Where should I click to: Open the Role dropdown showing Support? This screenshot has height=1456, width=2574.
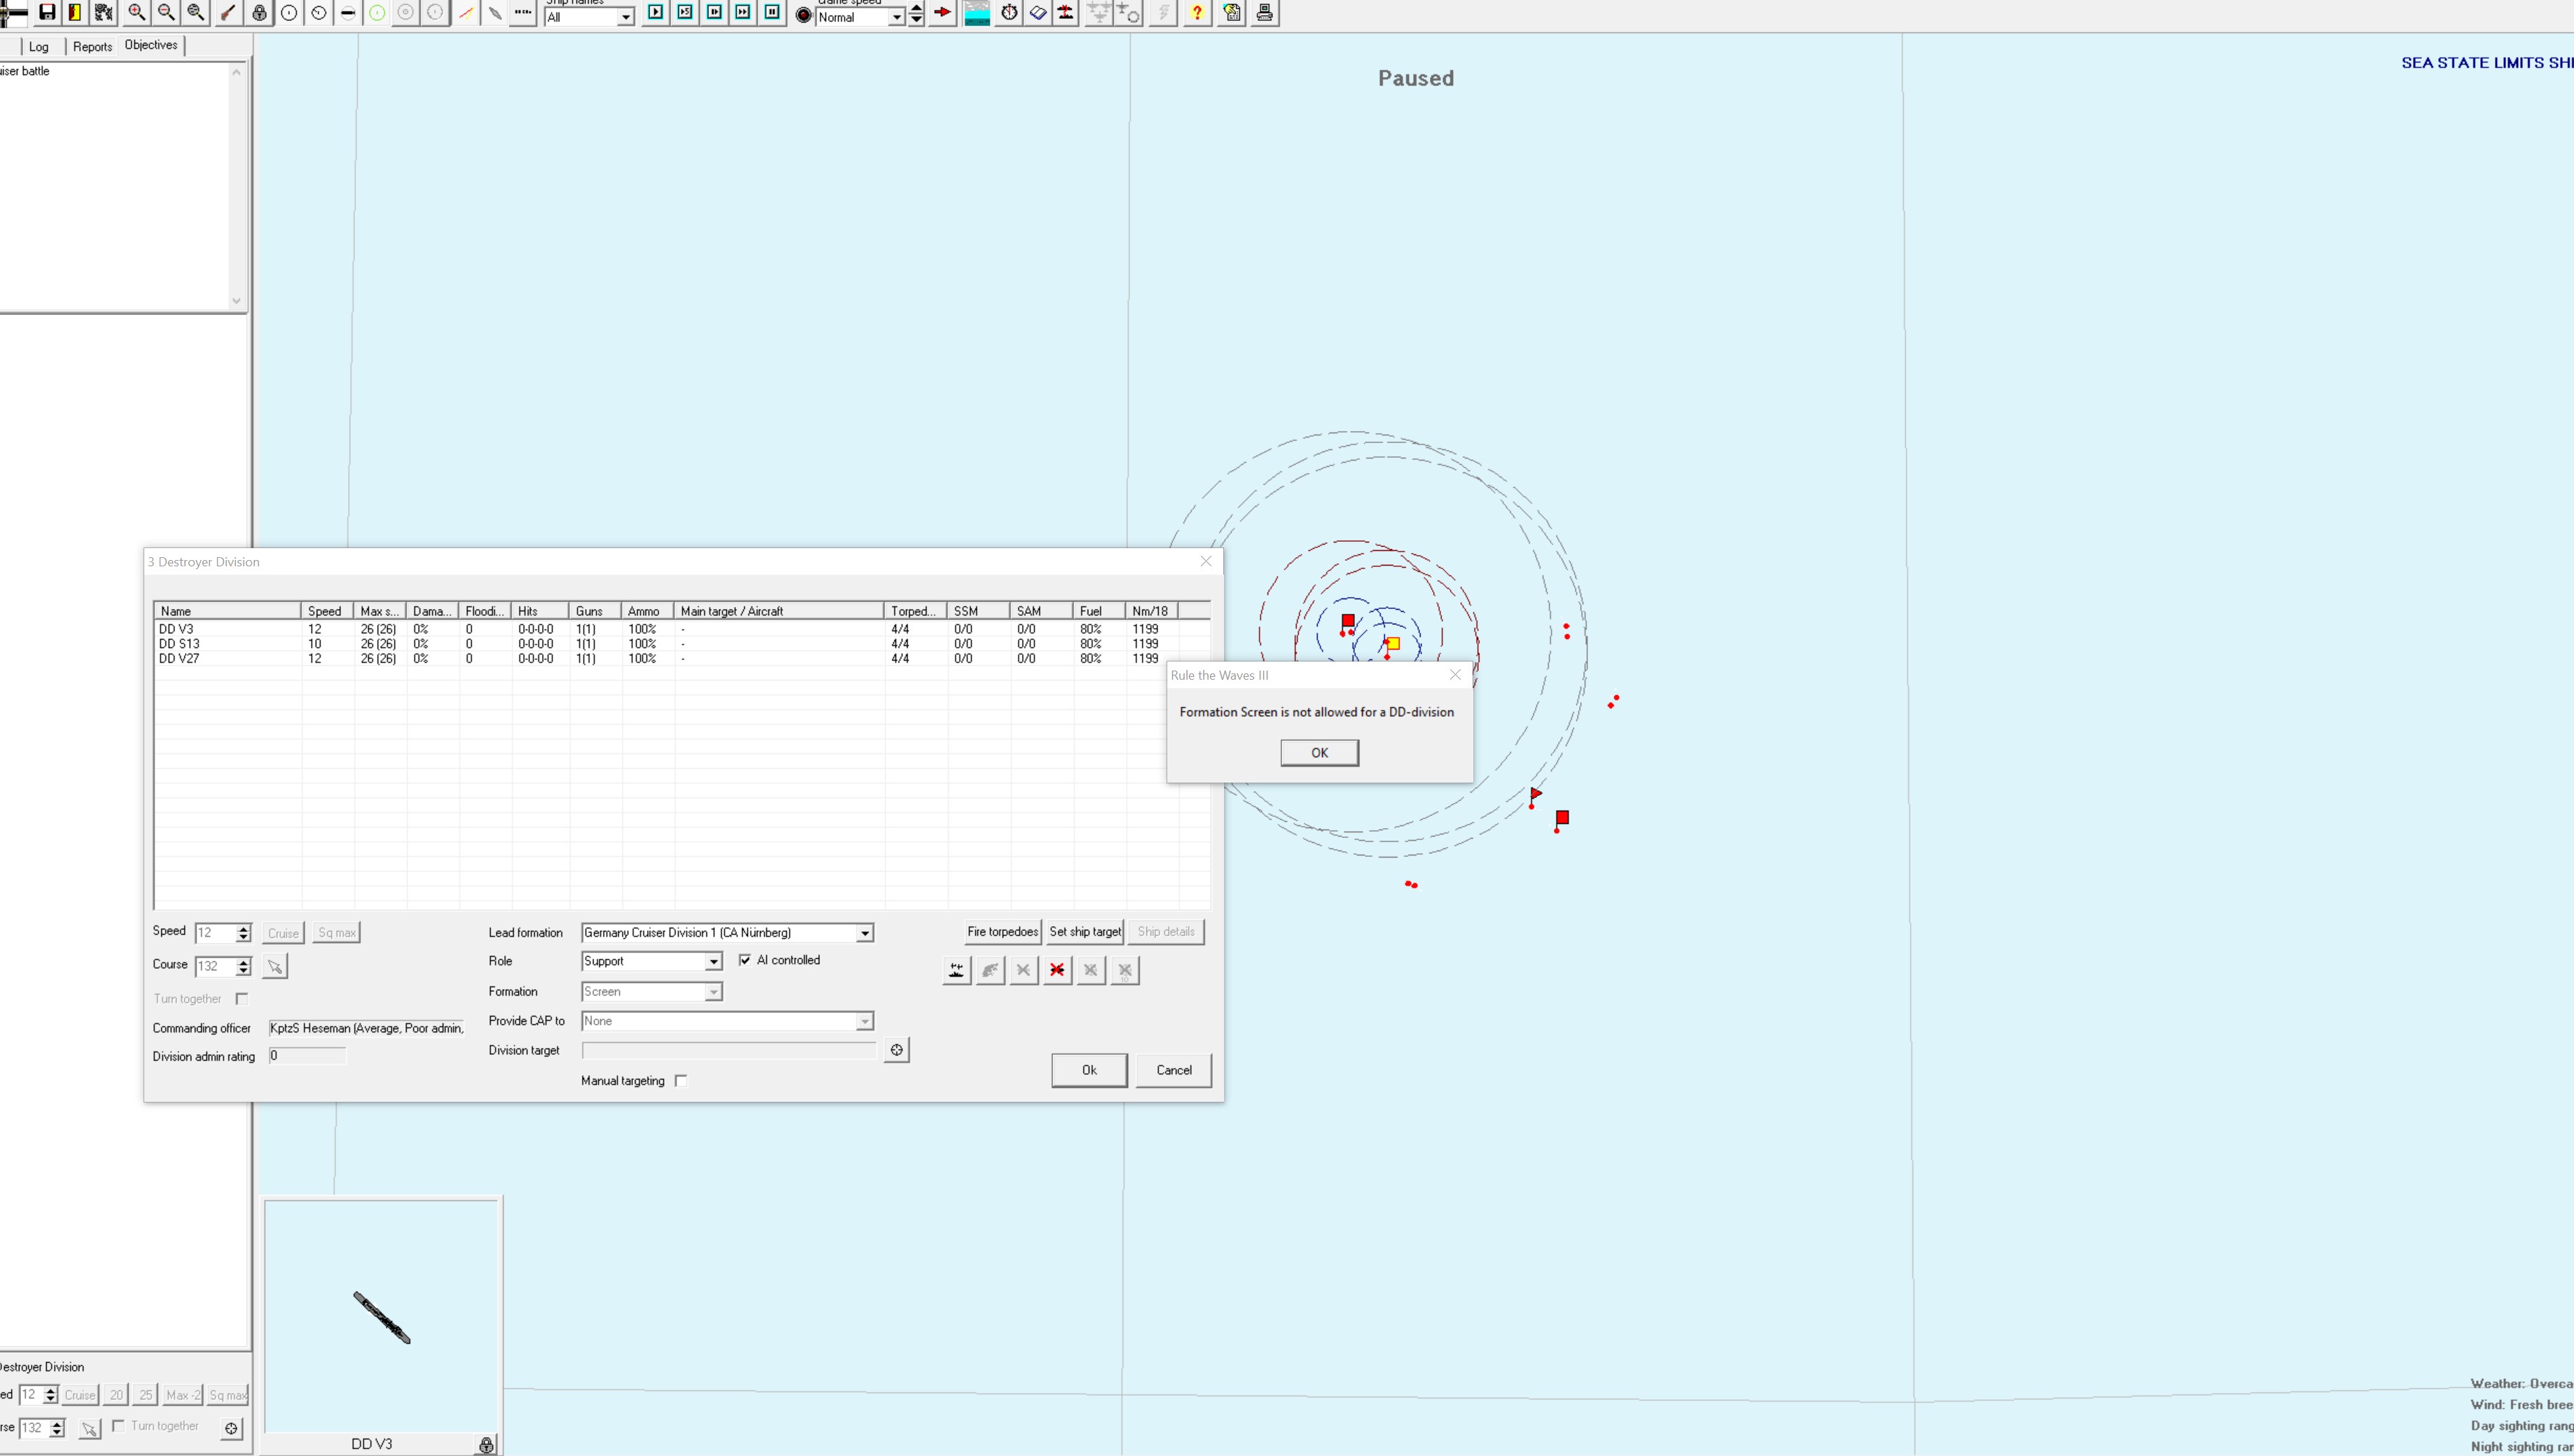[713, 961]
